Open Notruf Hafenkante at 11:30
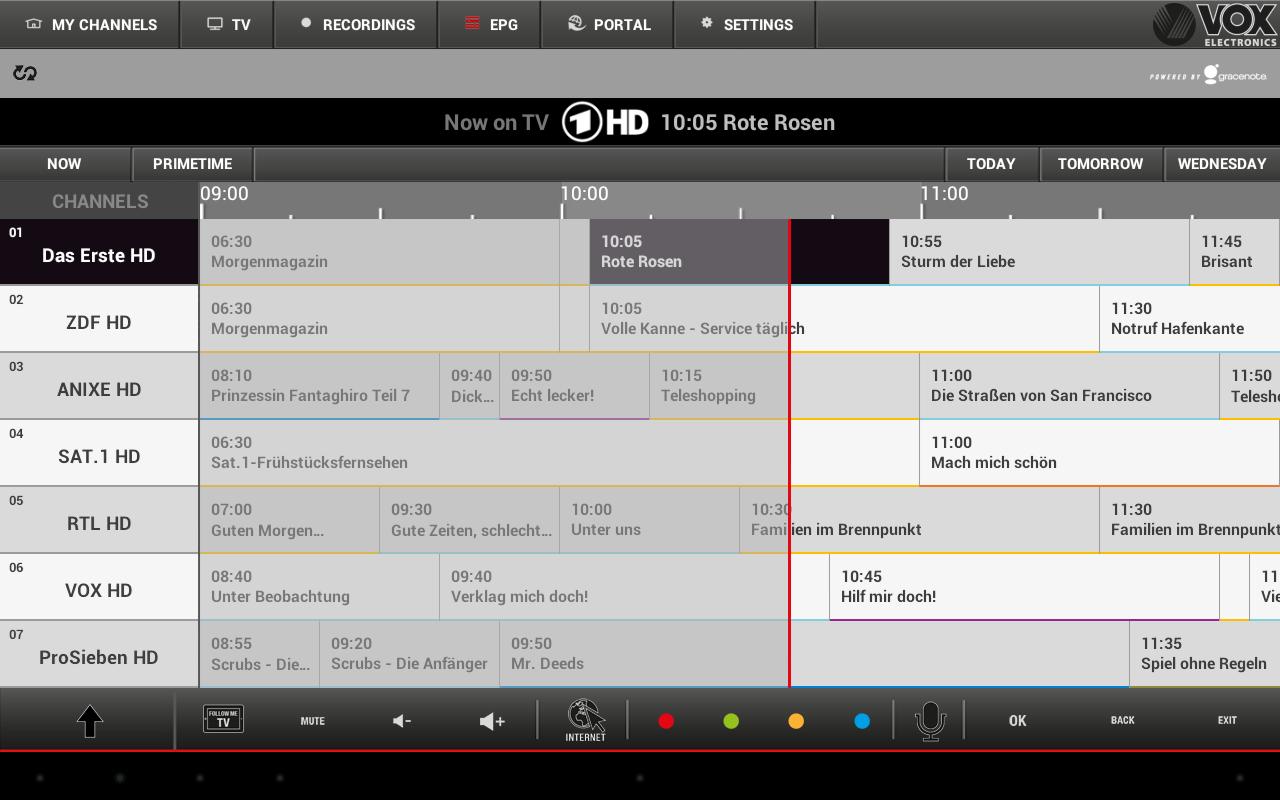Viewport: 1280px width, 800px height. coord(1190,319)
